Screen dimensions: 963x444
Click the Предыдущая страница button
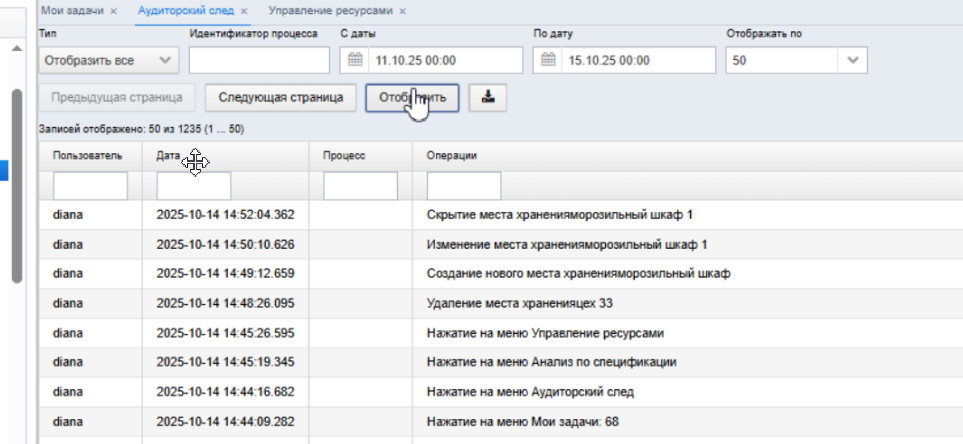pyautogui.click(x=117, y=98)
